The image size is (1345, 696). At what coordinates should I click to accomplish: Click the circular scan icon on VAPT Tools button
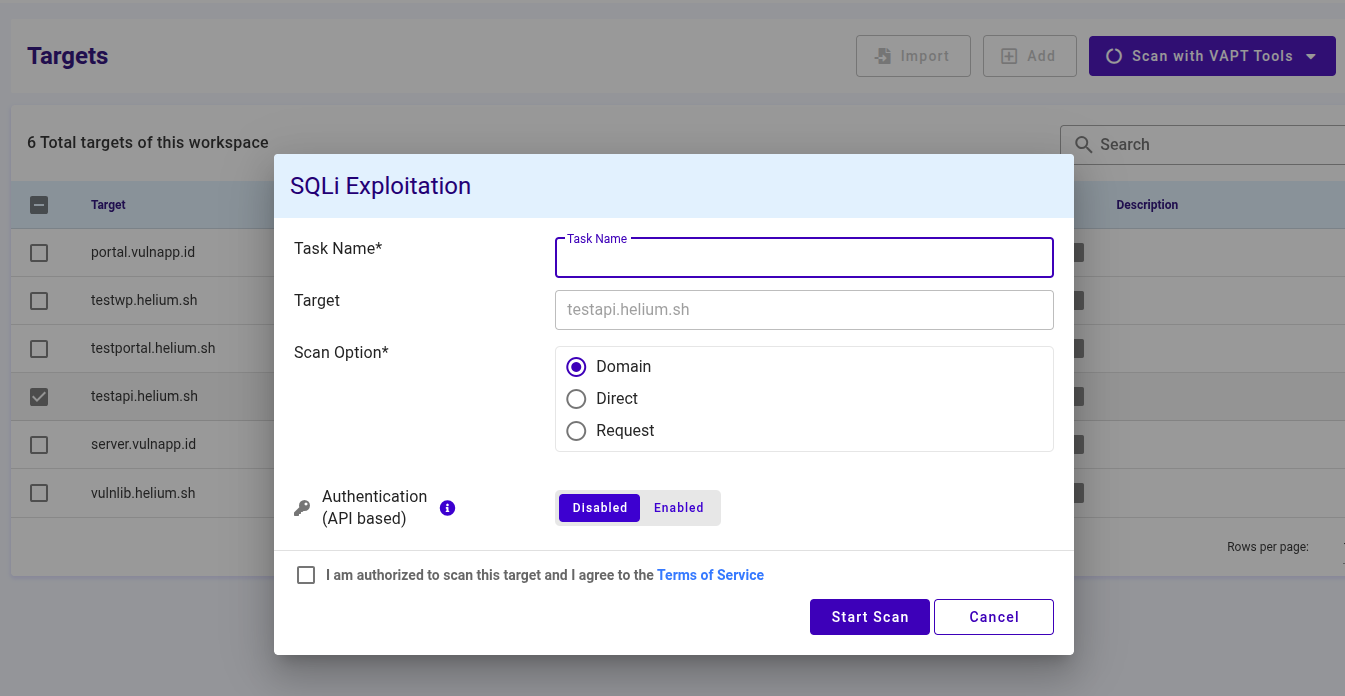(1114, 56)
